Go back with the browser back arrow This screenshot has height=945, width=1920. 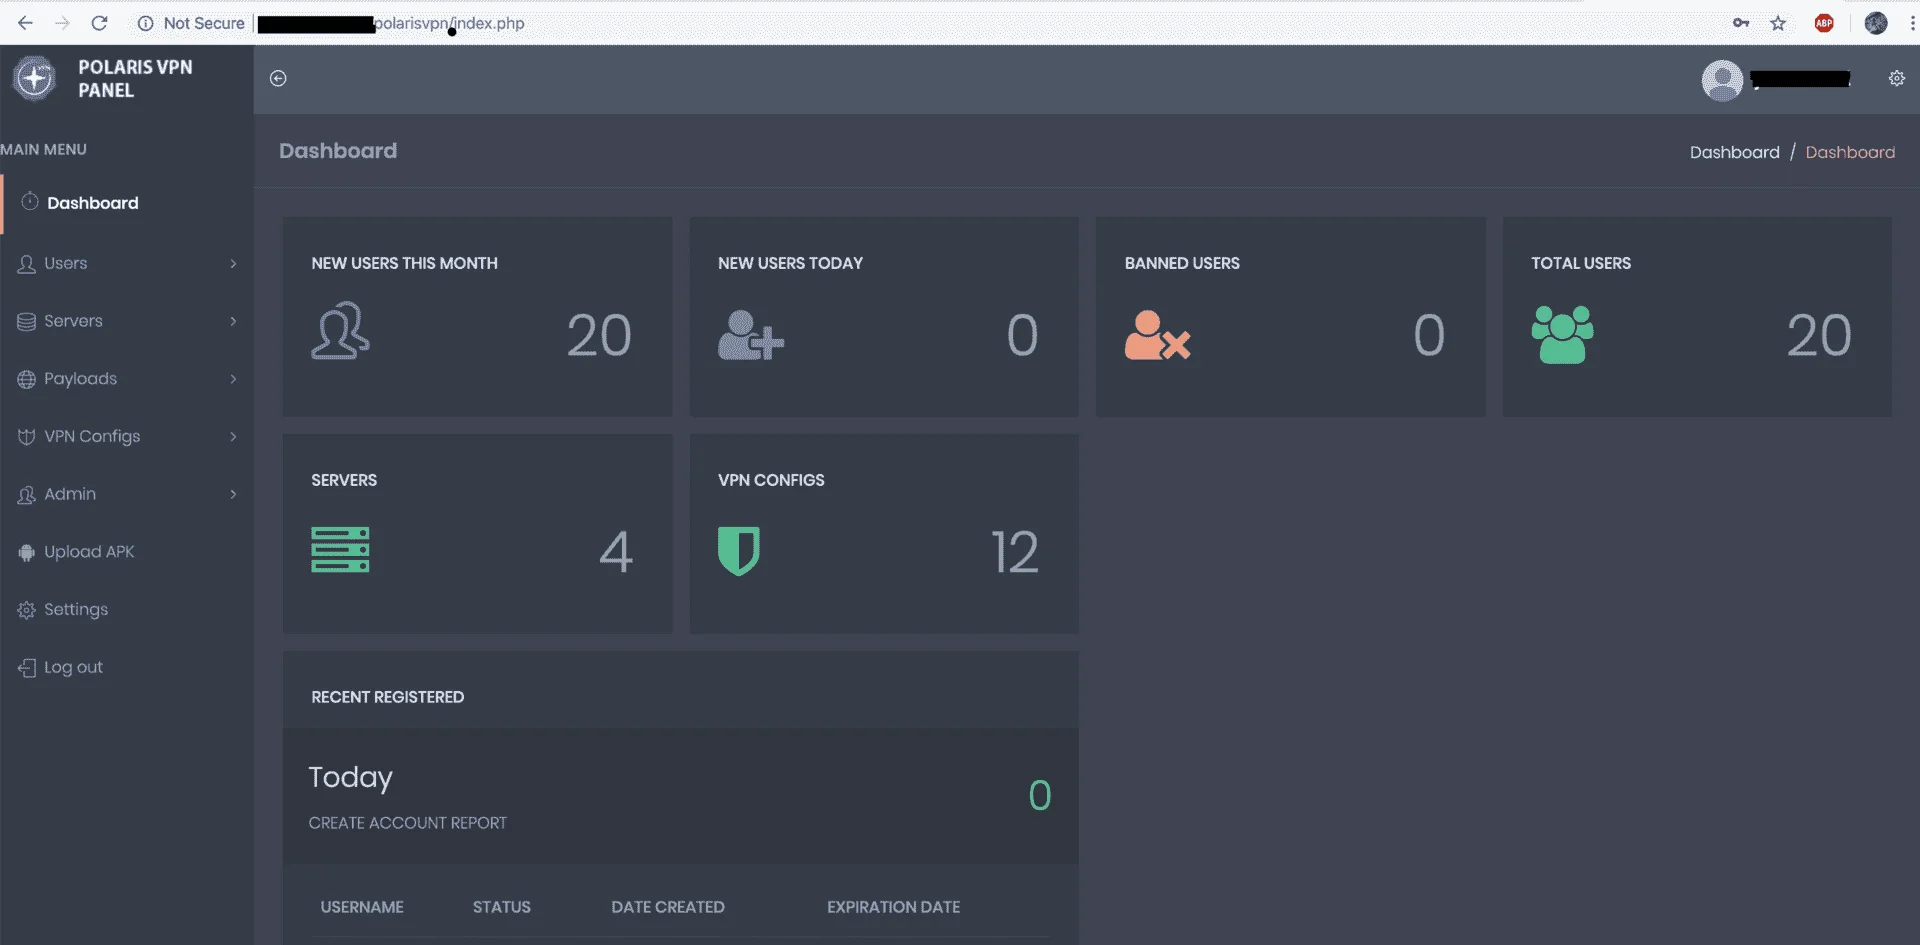[x=26, y=23]
